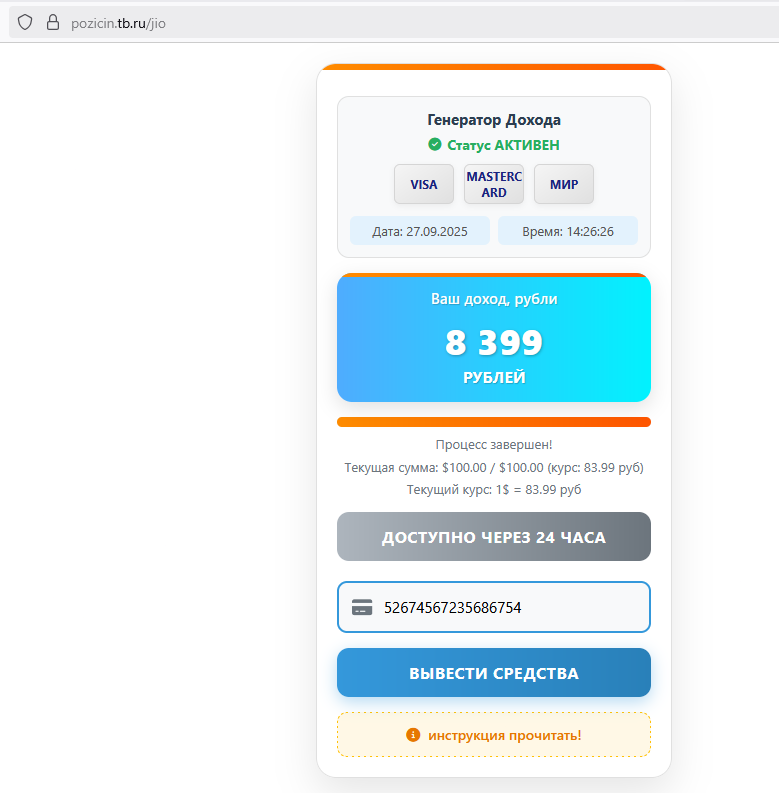Click the shield tracking protection icon
The height and width of the screenshot is (793, 779).
coord(25,23)
